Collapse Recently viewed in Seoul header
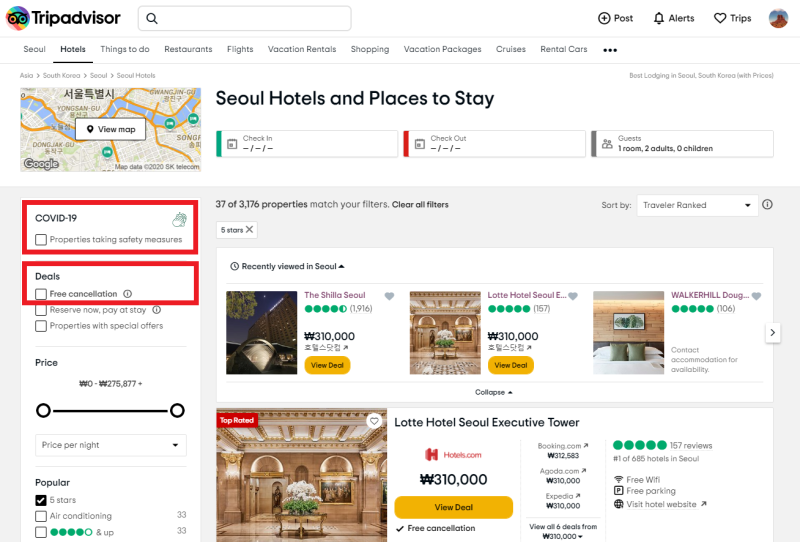Viewport: 800px width, 542px height. coord(288,266)
